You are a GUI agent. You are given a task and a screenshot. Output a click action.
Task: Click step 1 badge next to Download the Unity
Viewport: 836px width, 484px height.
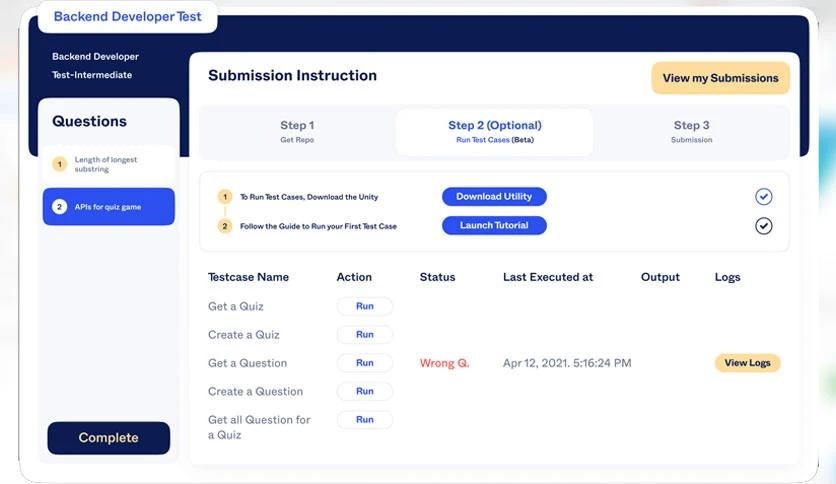[x=225, y=197]
